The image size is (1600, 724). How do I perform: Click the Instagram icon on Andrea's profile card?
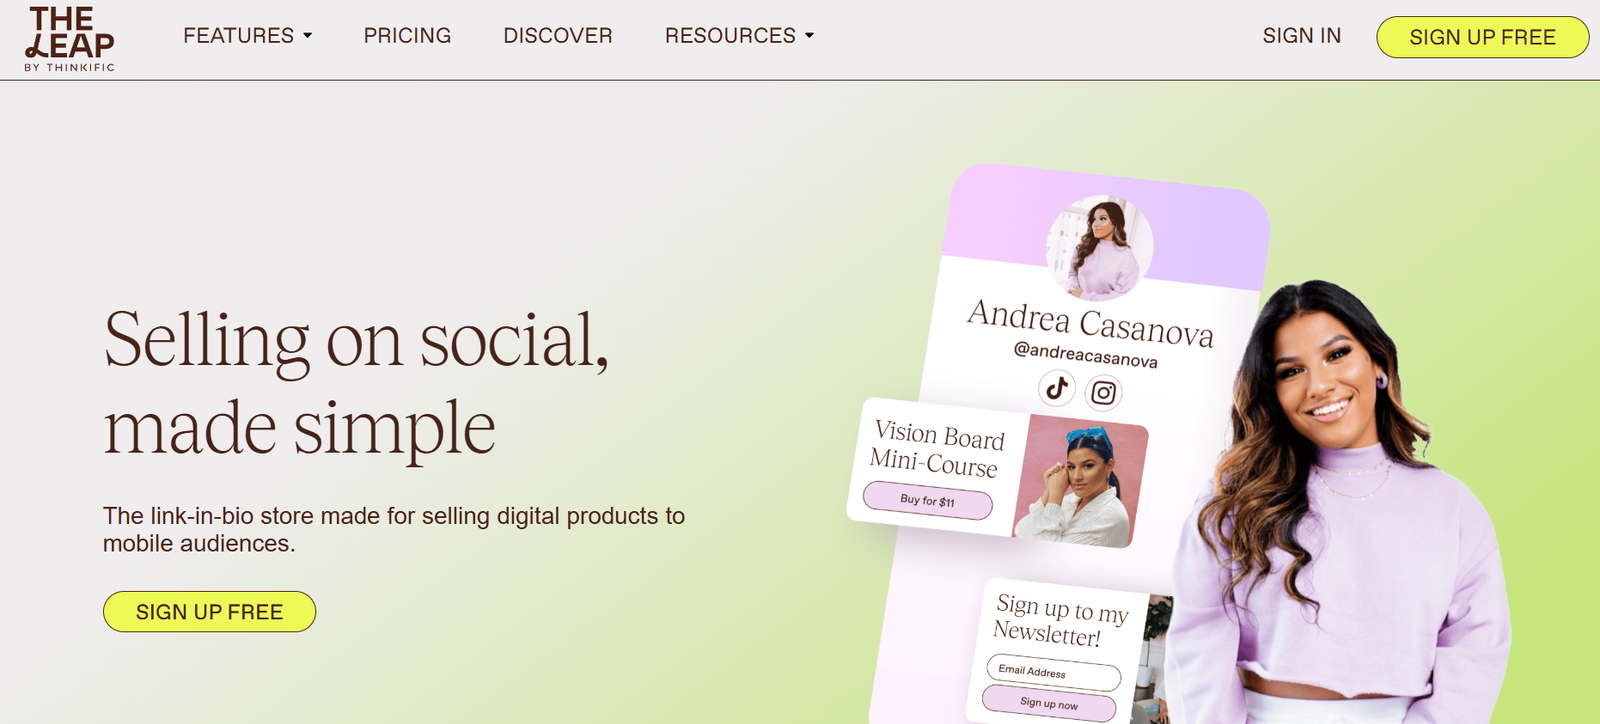1103,393
